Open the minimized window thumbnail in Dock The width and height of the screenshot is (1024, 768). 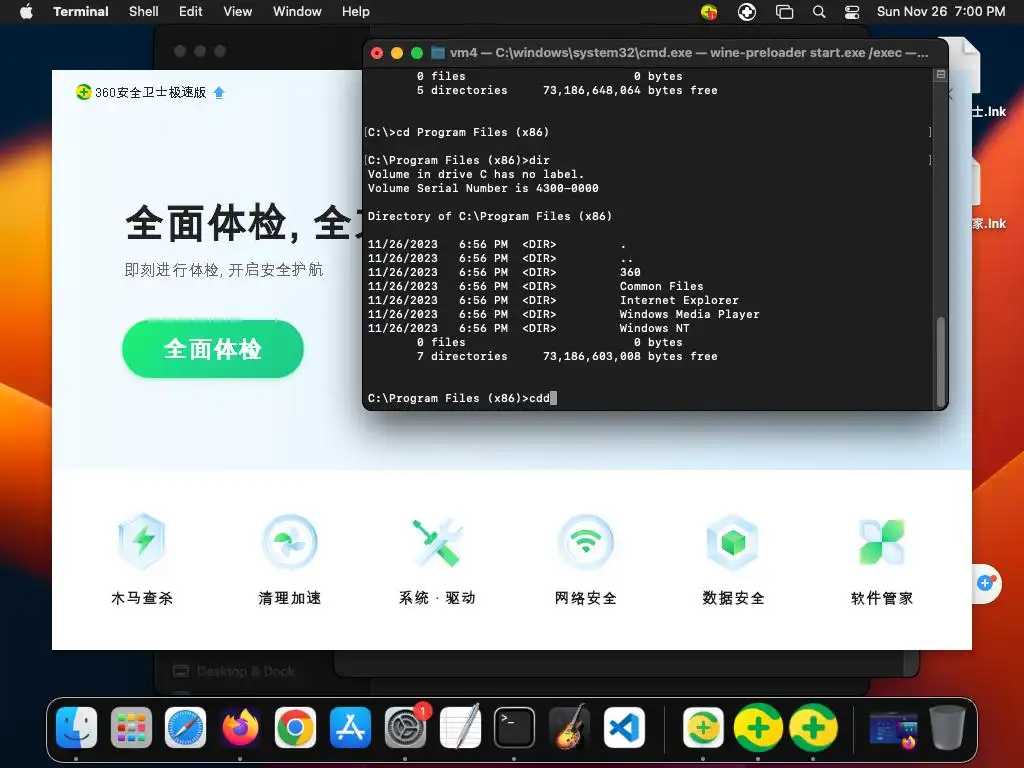893,729
